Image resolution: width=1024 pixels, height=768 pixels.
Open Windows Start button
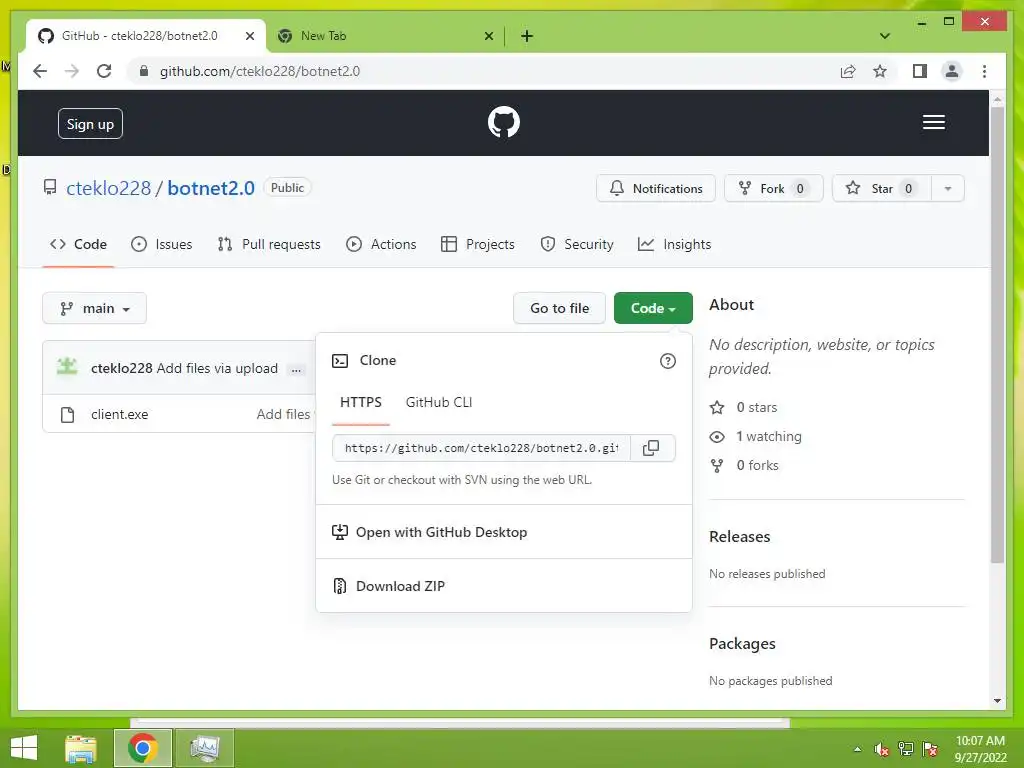[x=24, y=748]
